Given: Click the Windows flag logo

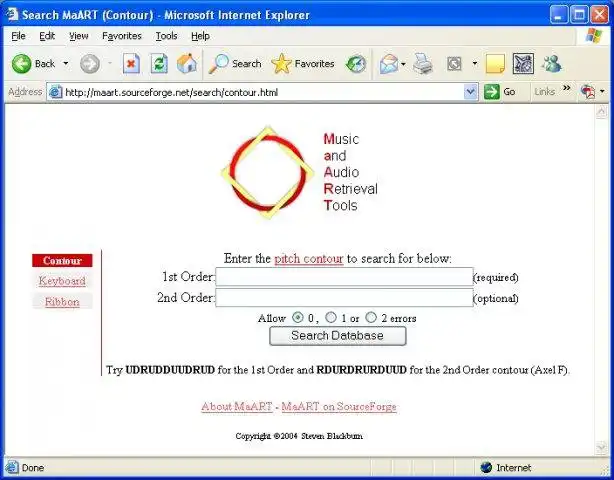Looking at the screenshot, I should [594, 36].
